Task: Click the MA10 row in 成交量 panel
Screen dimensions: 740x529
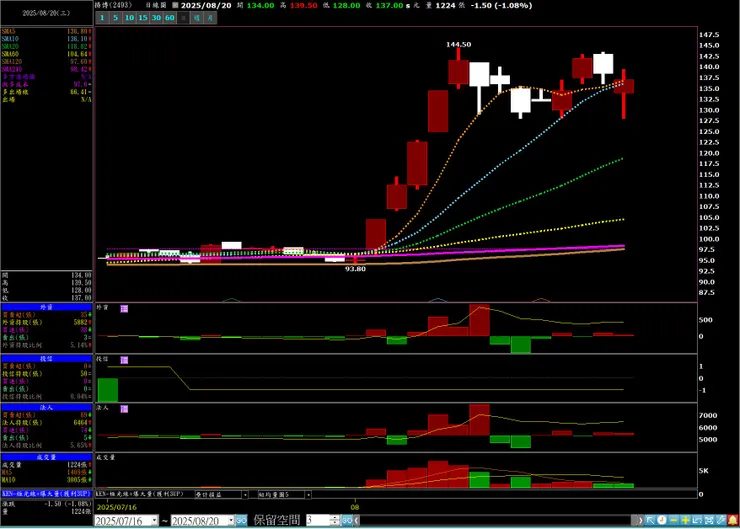Action: coord(46,480)
